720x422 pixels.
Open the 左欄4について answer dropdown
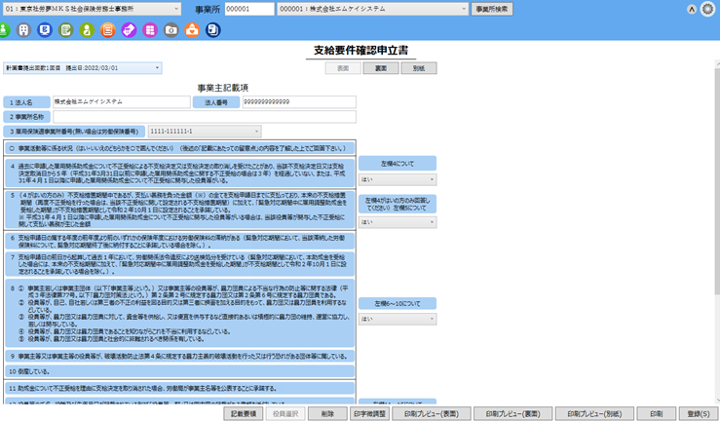(398, 180)
